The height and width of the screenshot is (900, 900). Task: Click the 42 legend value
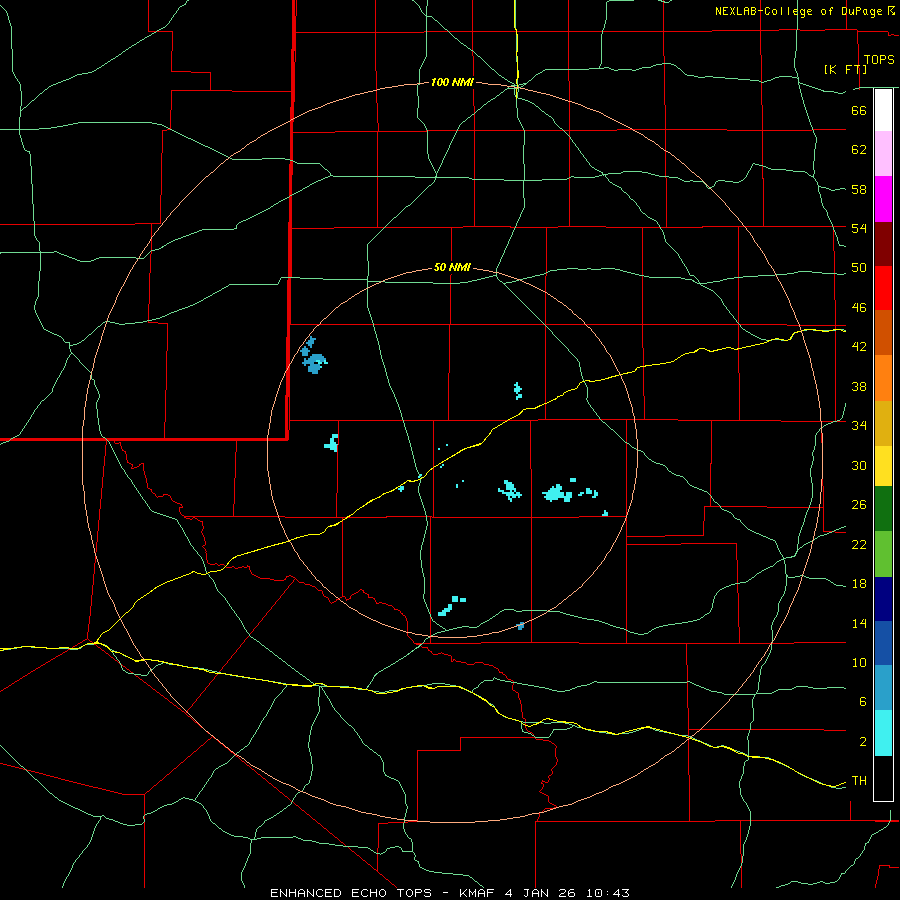859,347
